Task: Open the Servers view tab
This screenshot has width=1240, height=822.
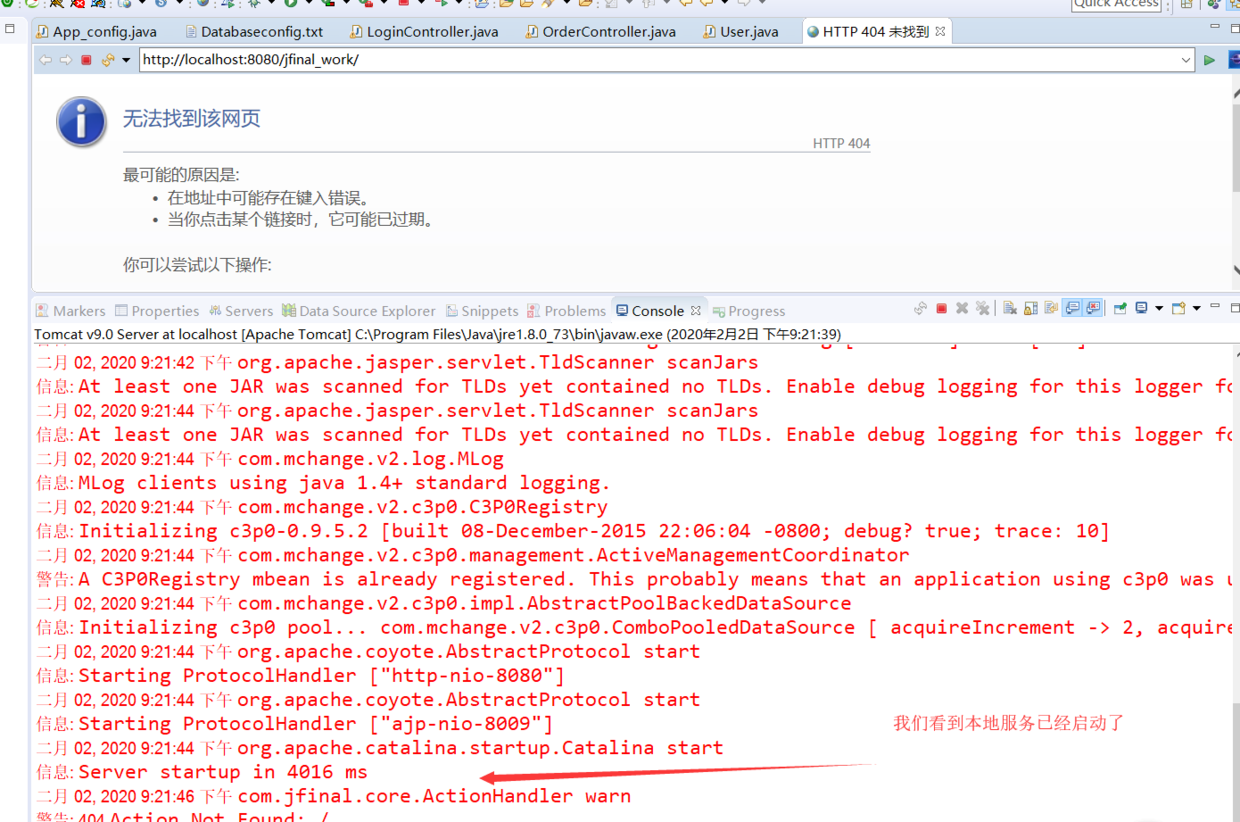Action: 241,311
